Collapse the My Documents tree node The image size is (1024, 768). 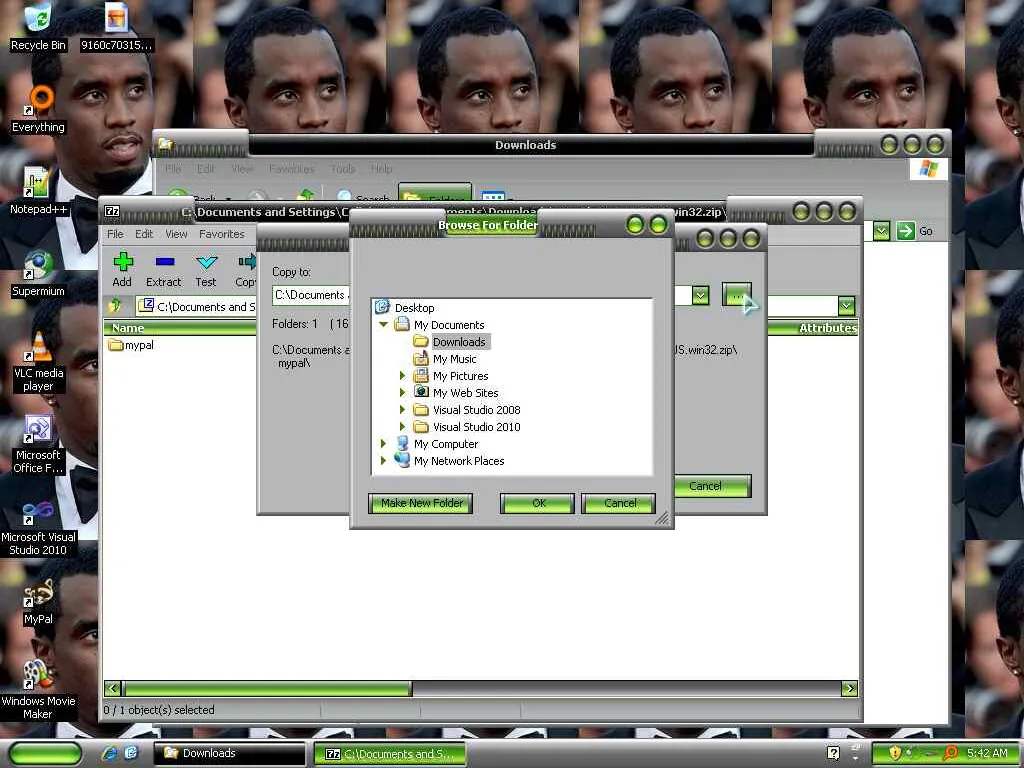click(383, 325)
